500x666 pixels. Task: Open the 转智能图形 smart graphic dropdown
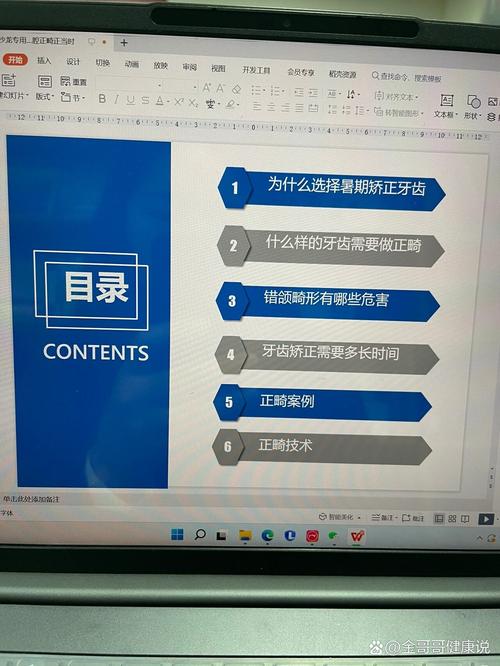(x=398, y=112)
